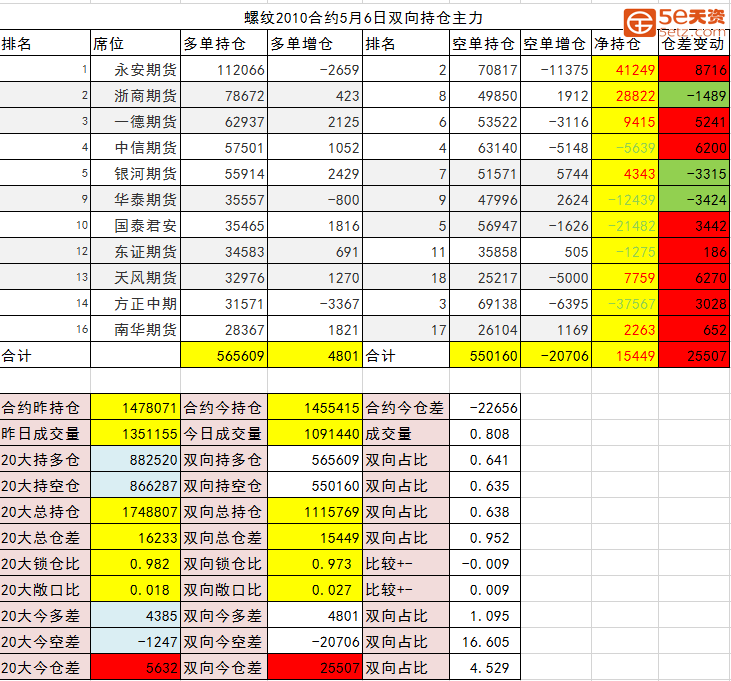Select value 1091440 for 今日成交量
Viewport: 731px width, 681px height.
coord(315,434)
